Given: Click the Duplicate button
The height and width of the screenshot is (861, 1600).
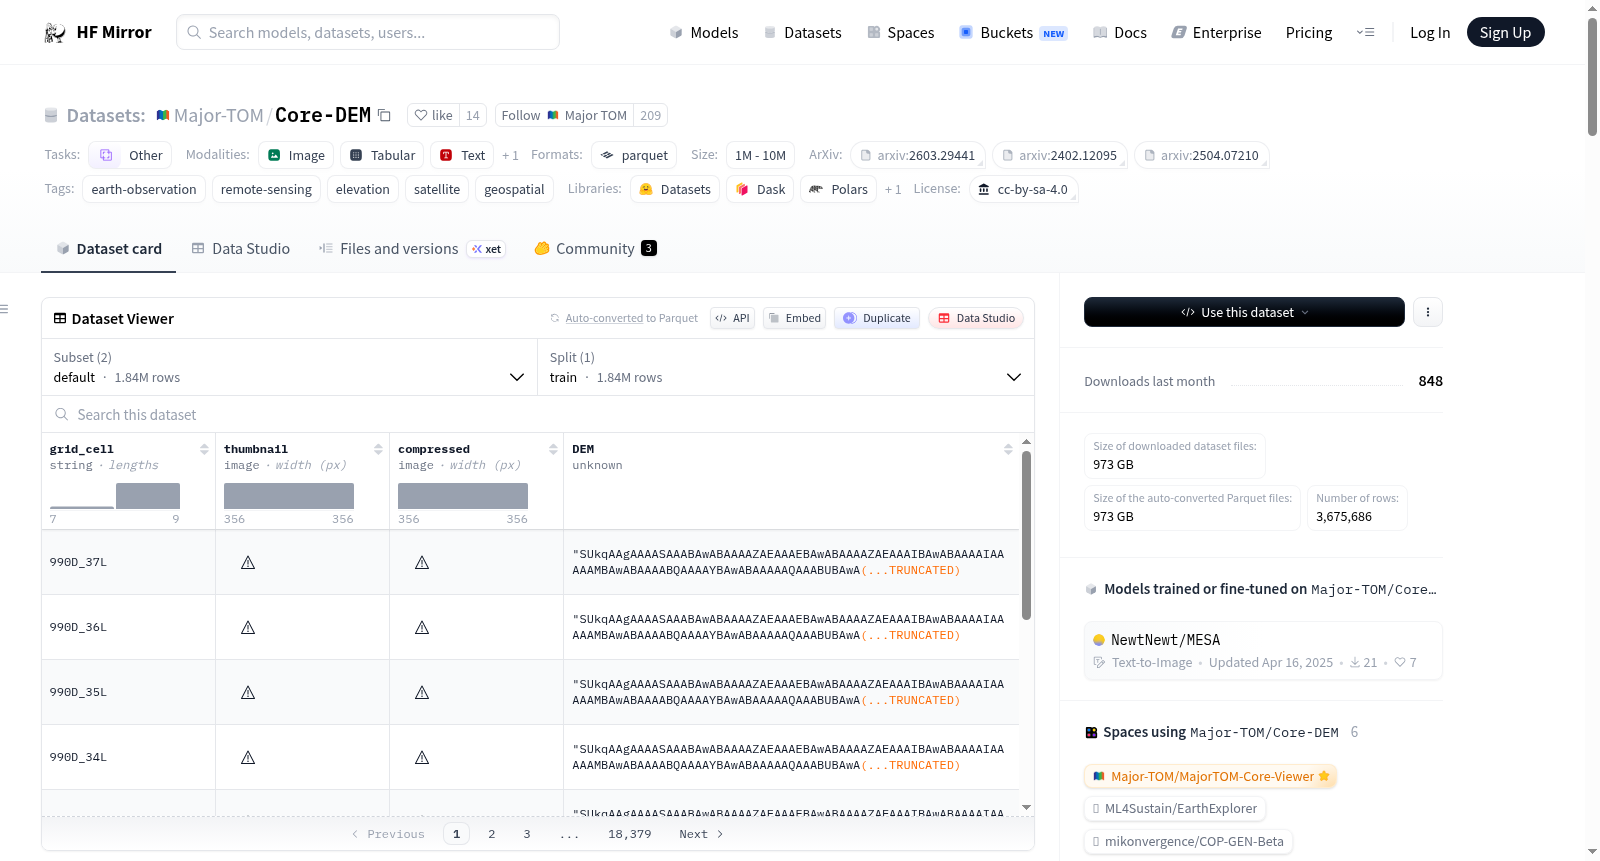Looking at the screenshot, I should (x=877, y=318).
